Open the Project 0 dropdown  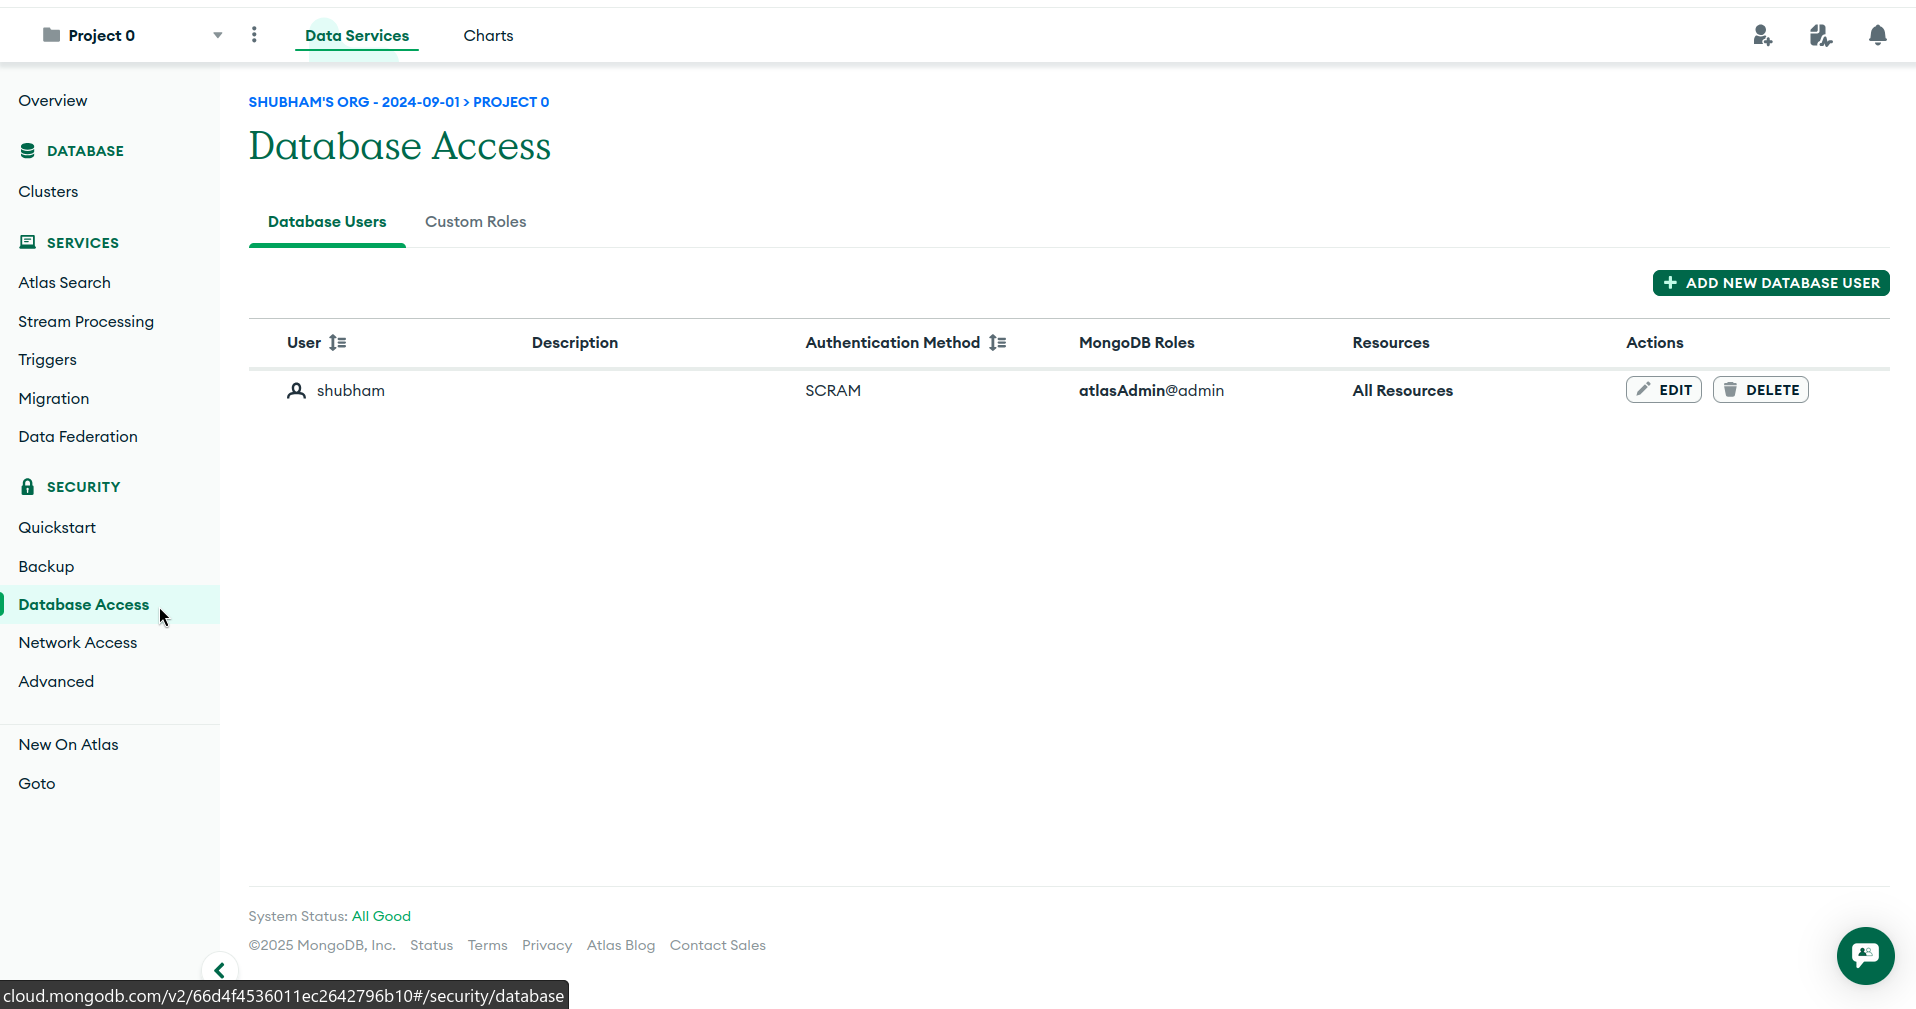(x=217, y=35)
